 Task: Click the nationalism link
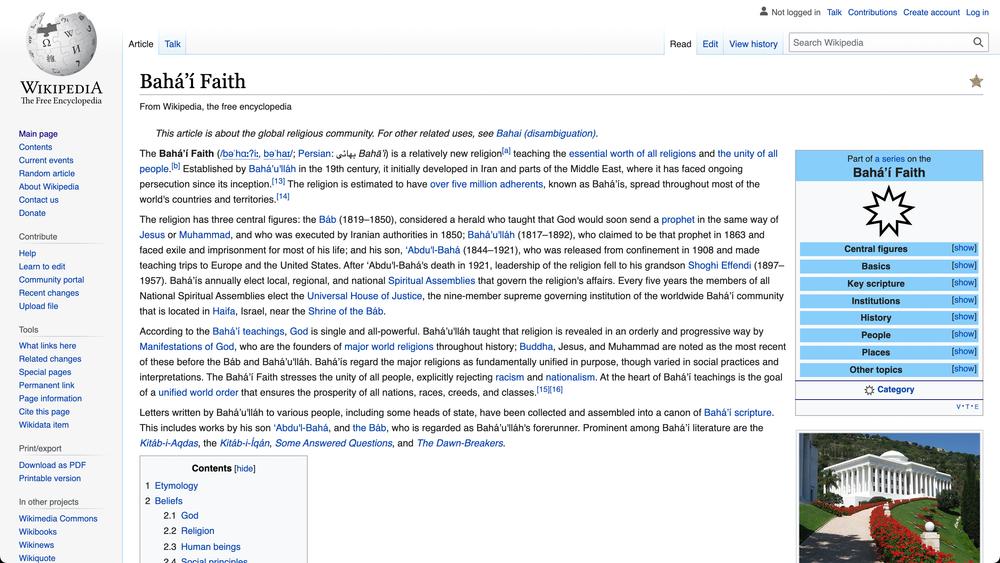coord(570,377)
